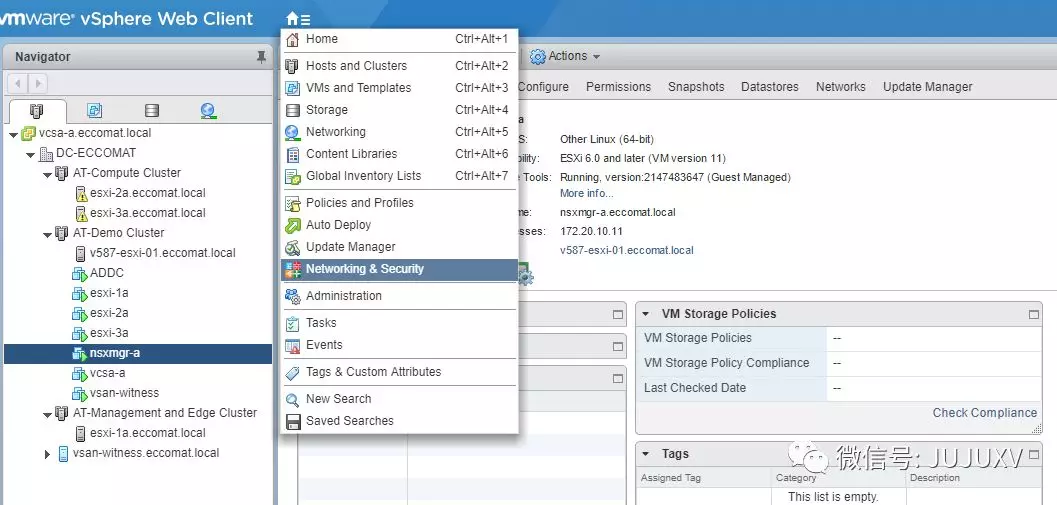The image size is (1057, 505).
Task: Expand vsan-witness.eccomat.local host node
Action: point(47,454)
